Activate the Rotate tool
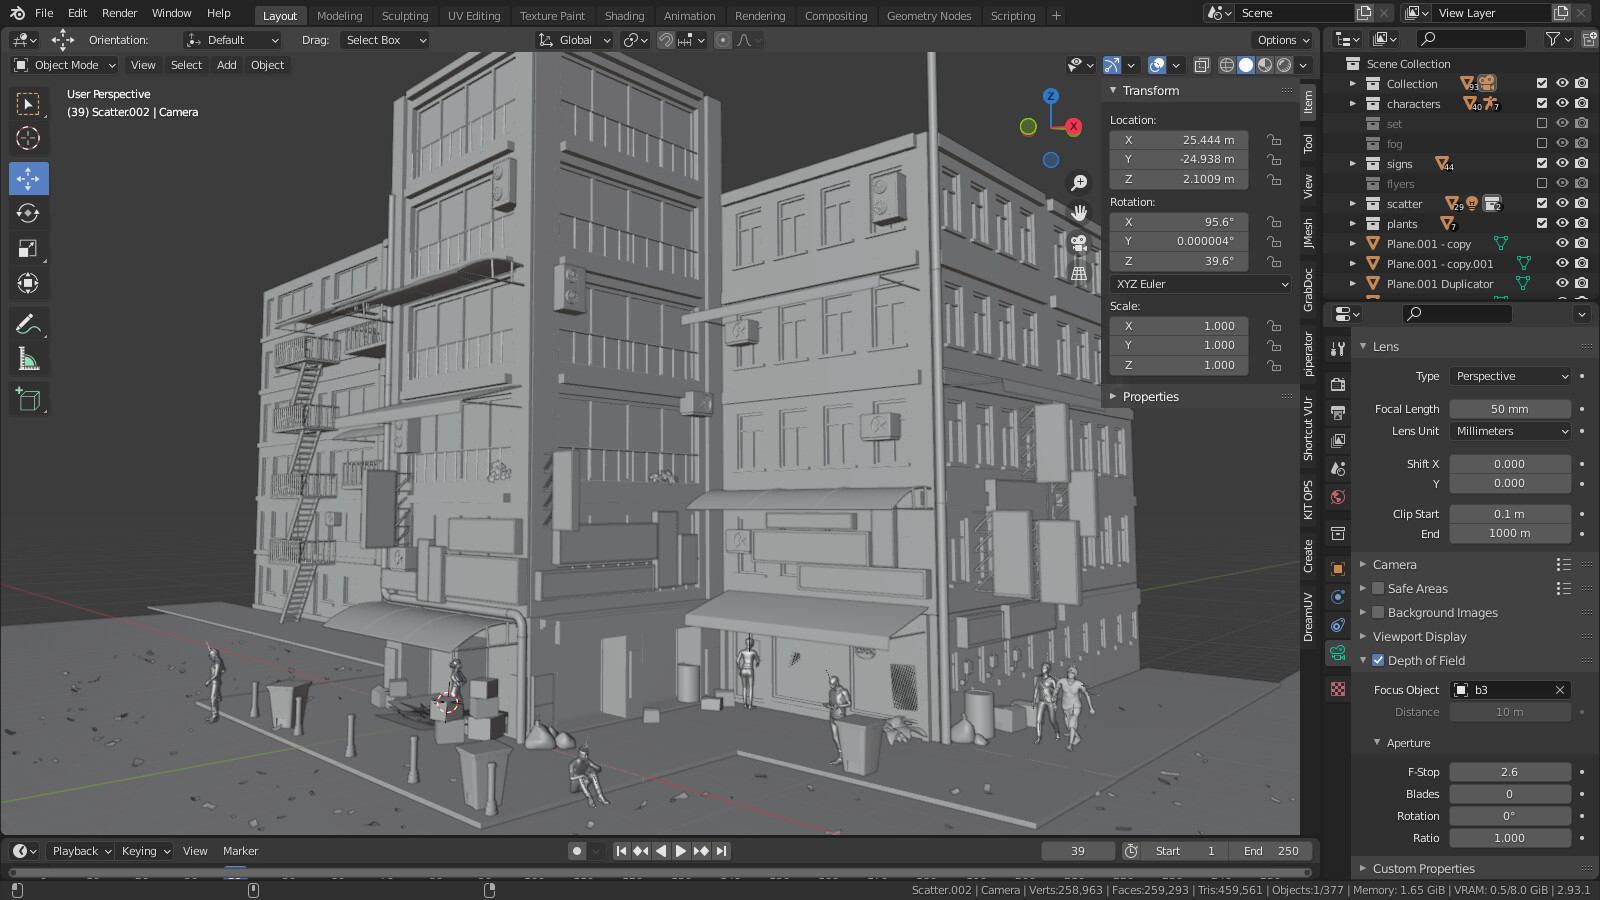 coord(28,214)
